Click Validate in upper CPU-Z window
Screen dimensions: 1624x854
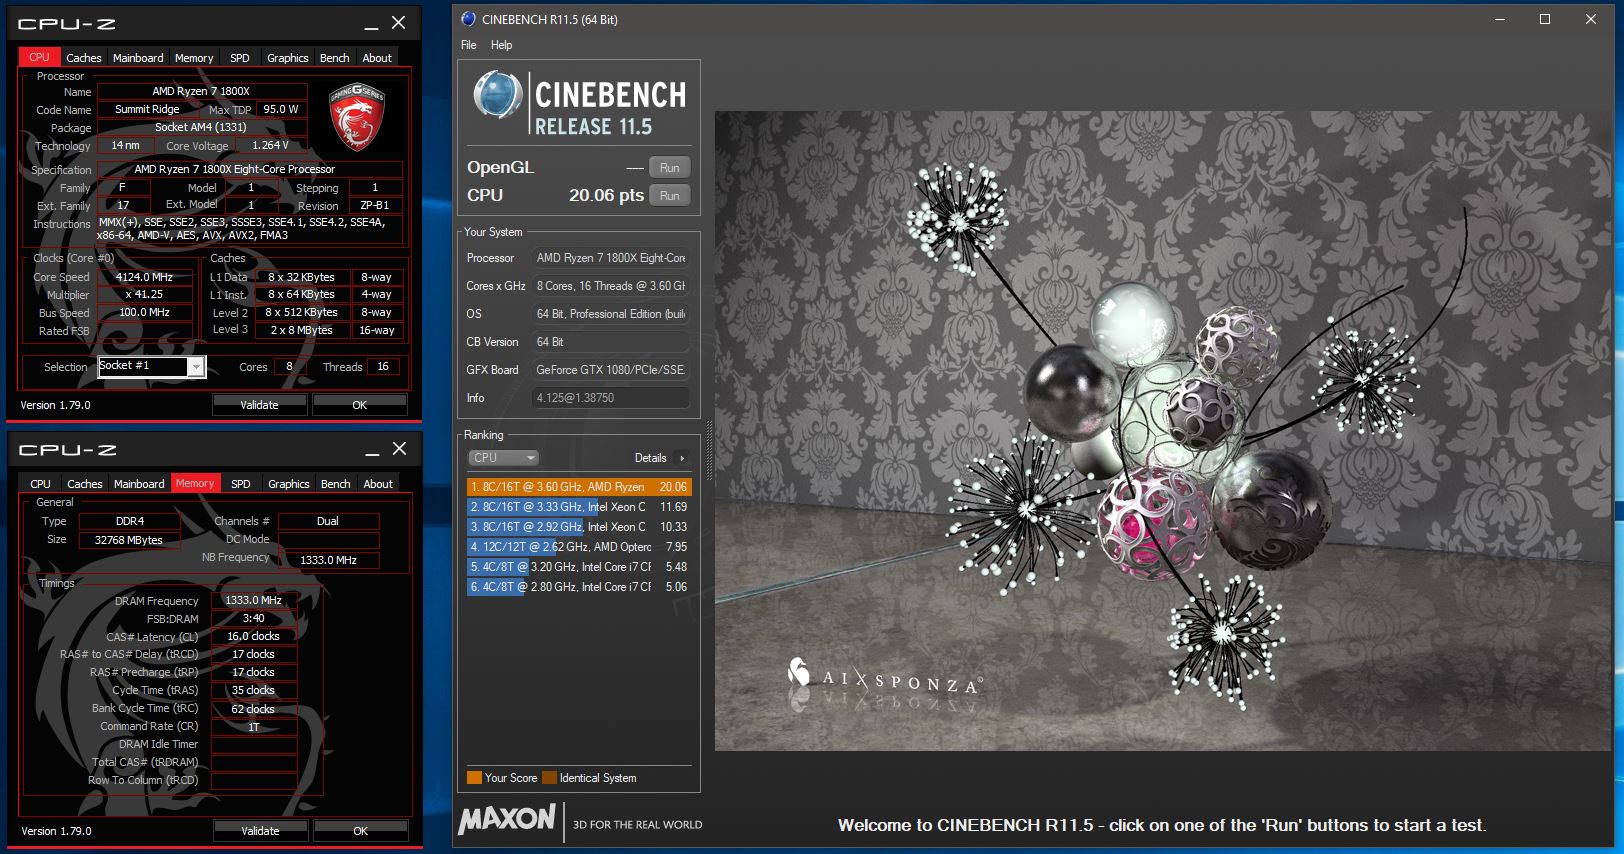(x=260, y=405)
